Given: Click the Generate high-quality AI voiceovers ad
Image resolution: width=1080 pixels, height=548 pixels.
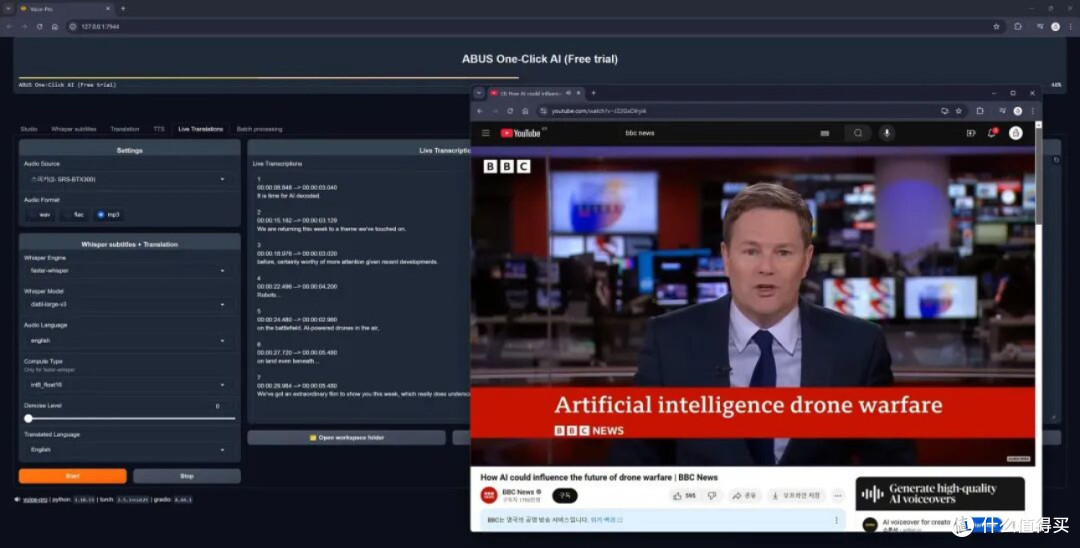Looking at the screenshot, I should pos(940,494).
